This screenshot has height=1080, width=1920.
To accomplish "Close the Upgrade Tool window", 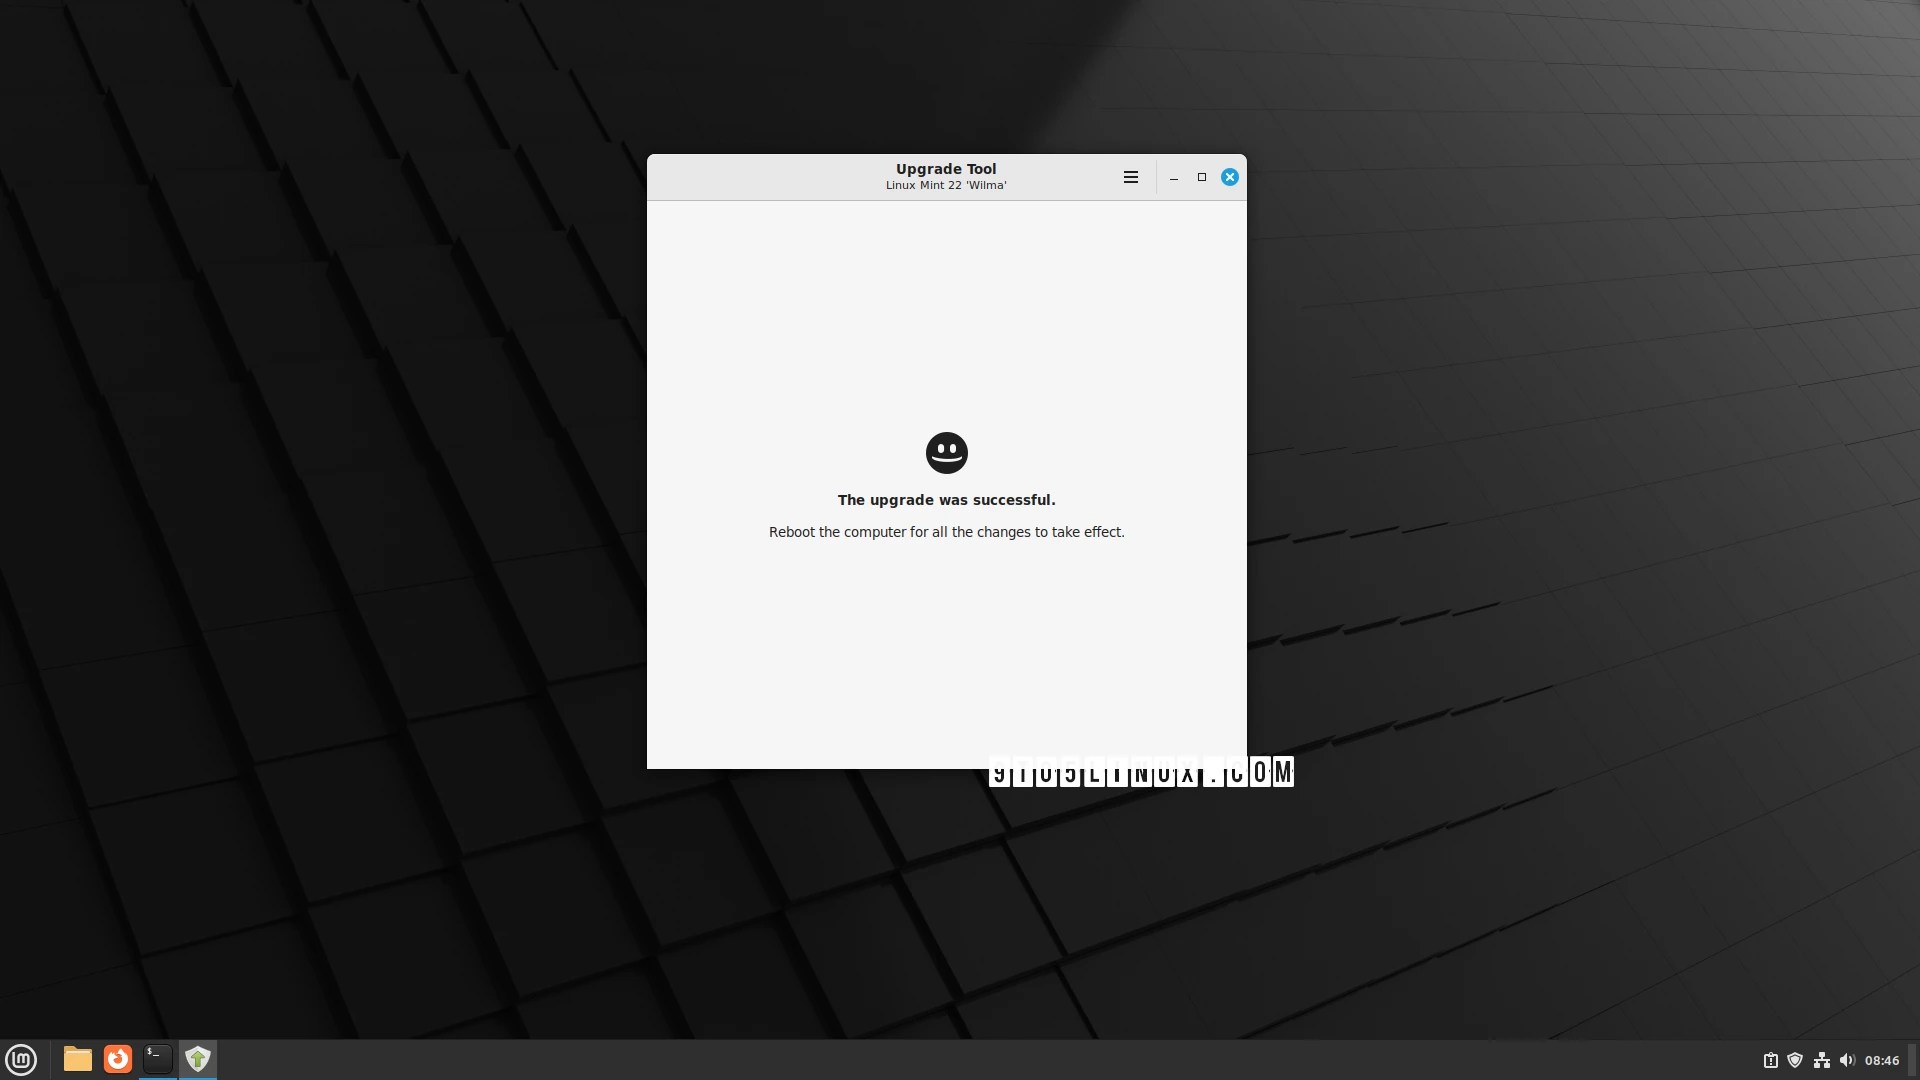I will [x=1230, y=177].
